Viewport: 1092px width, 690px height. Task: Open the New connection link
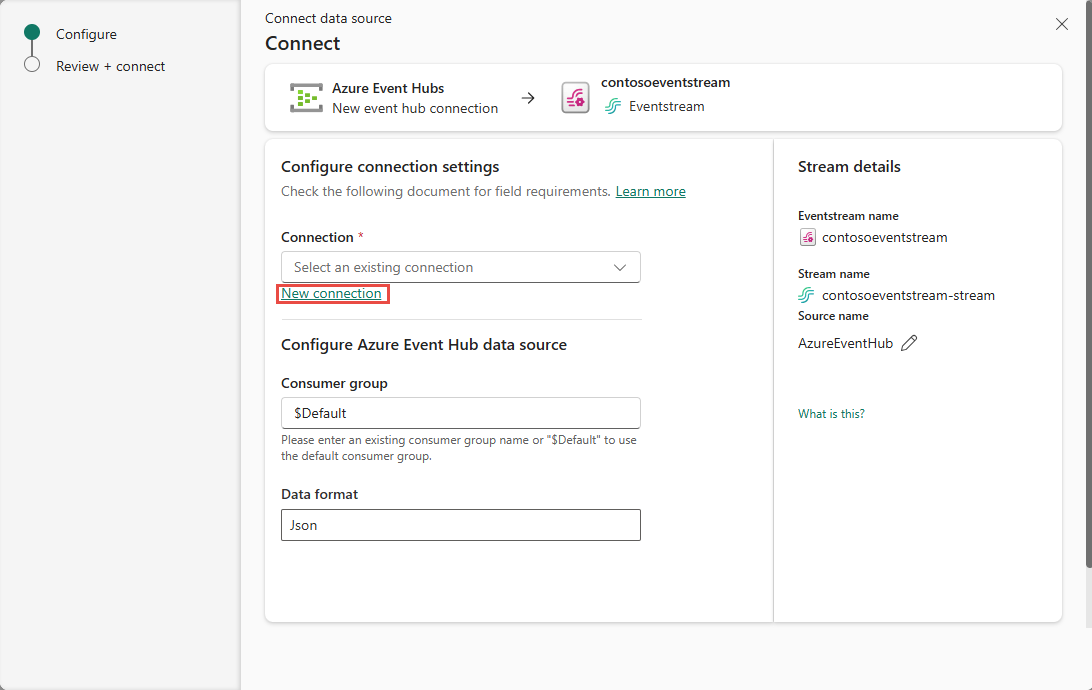point(333,293)
